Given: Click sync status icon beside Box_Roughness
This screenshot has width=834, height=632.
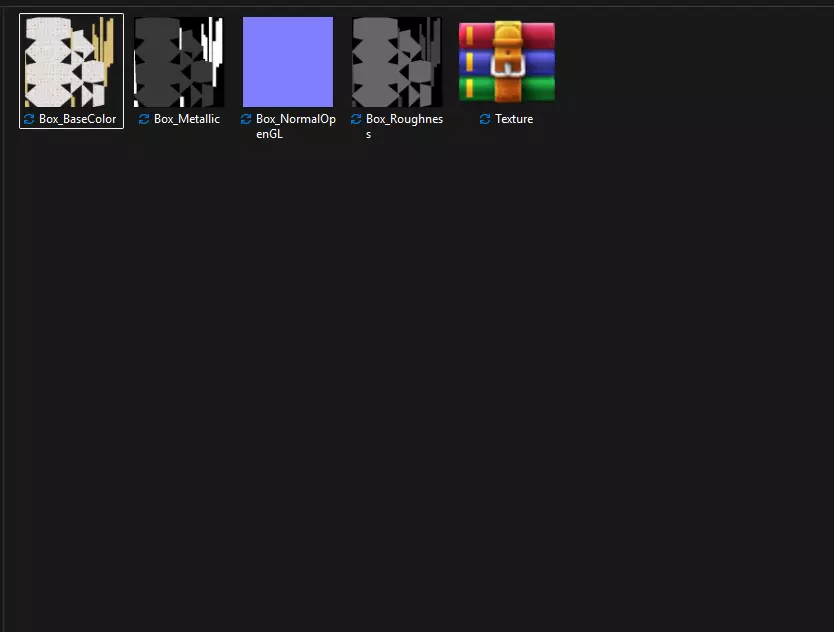Looking at the screenshot, I should point(356,119).
